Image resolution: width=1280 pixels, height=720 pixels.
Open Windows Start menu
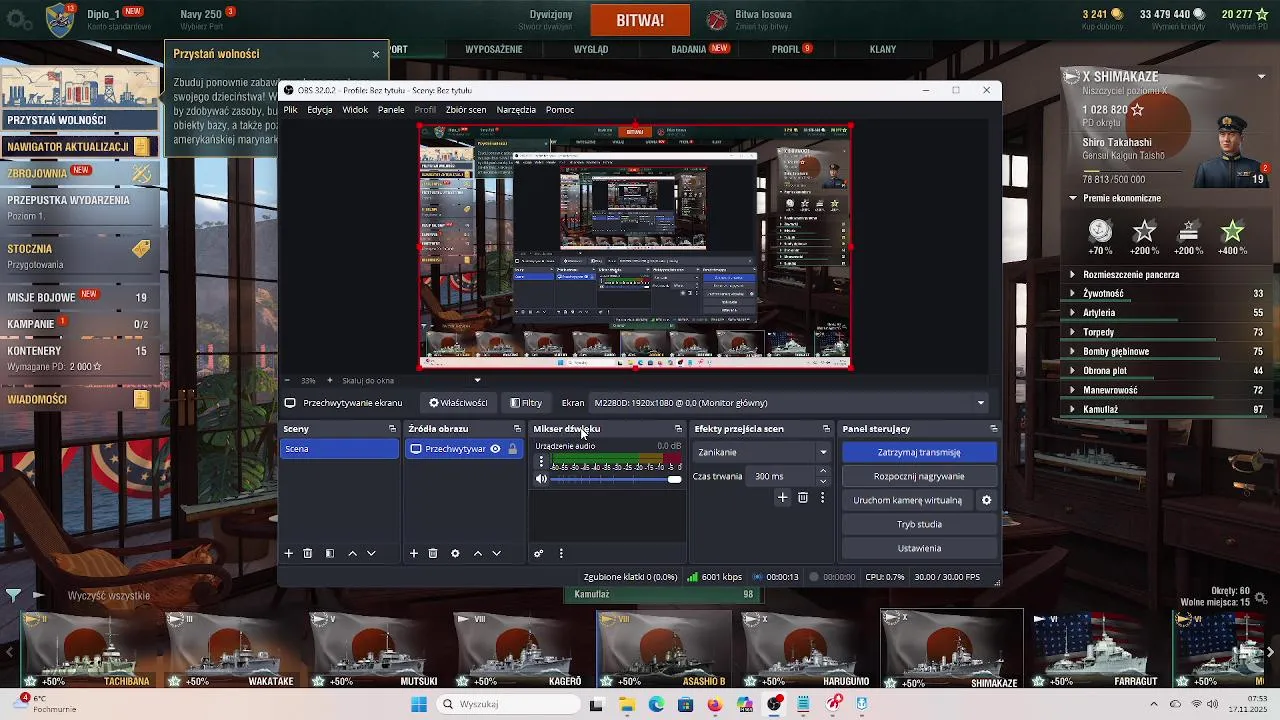418,704
